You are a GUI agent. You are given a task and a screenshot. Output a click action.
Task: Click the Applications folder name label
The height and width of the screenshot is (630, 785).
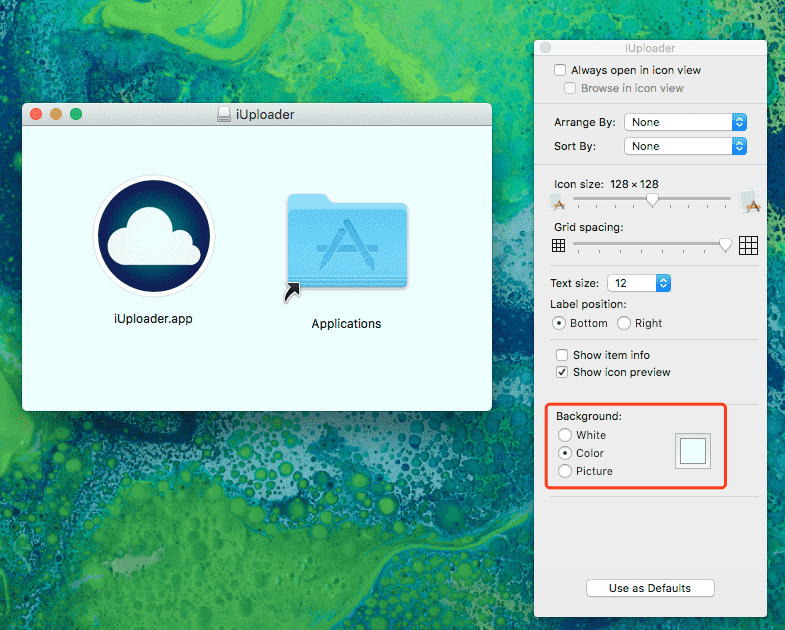(346, 324)
